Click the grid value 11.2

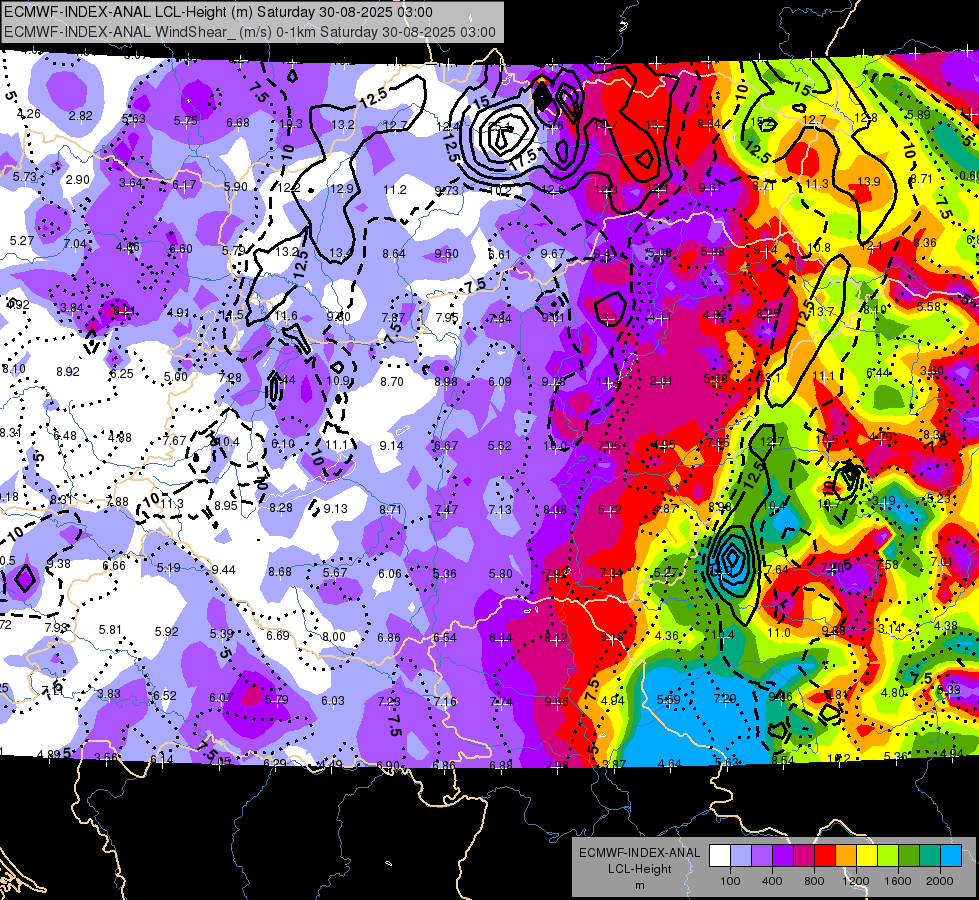[x=395, y=189]
